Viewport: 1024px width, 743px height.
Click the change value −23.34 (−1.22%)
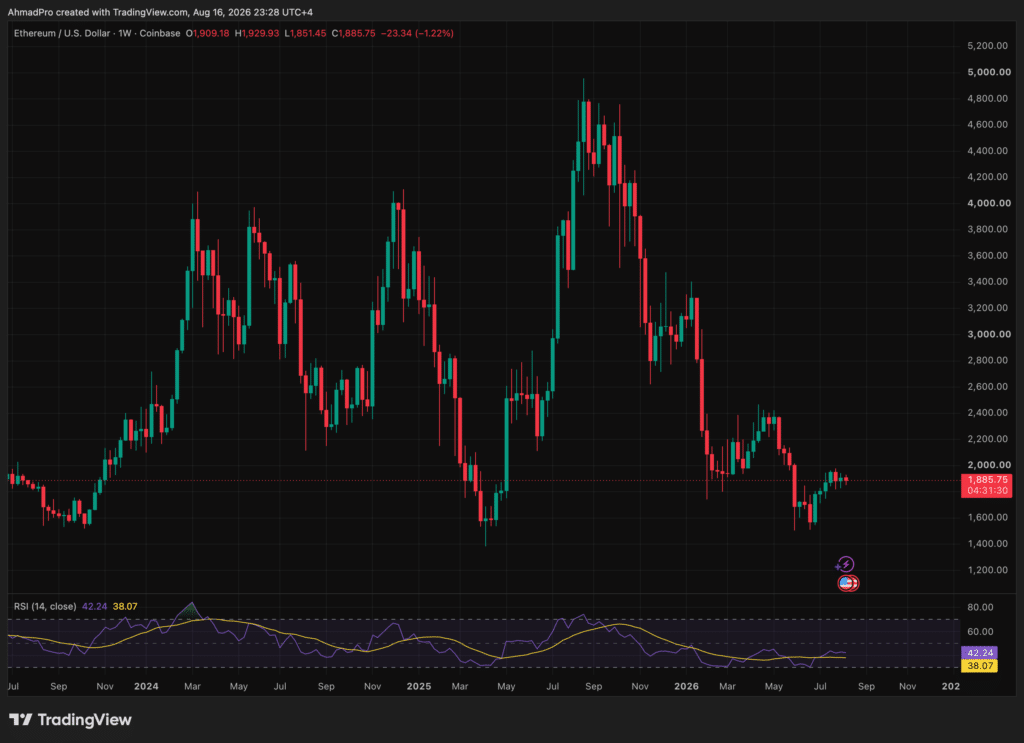click(417, 33)
